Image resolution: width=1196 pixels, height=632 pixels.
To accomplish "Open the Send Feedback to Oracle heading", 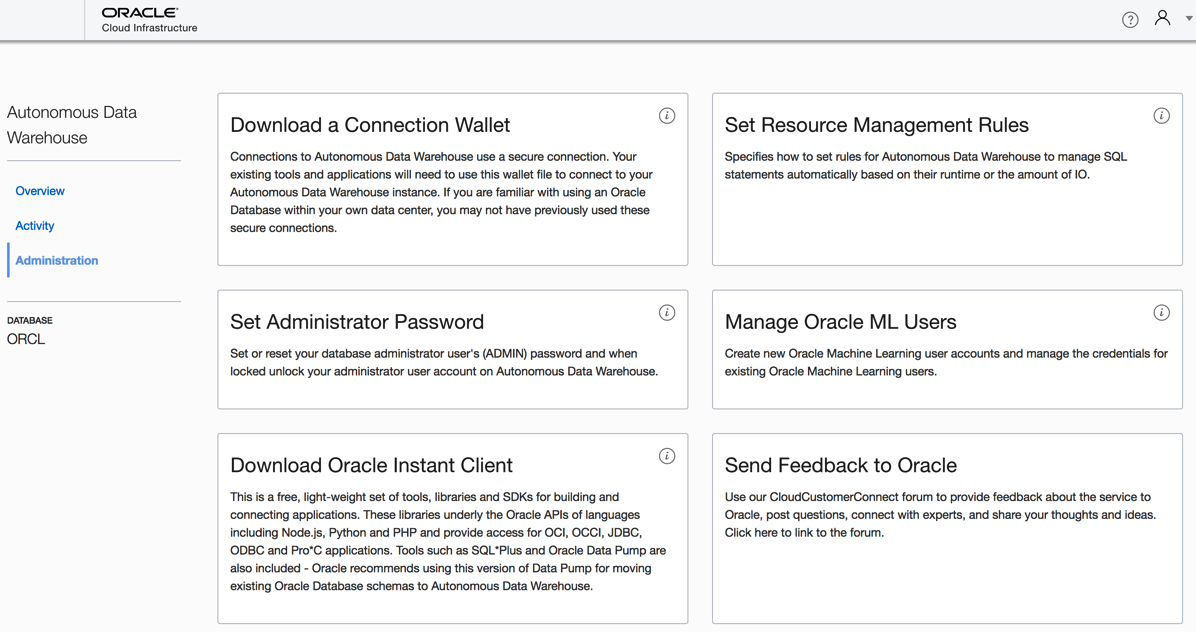I will (x=841, y=465).
